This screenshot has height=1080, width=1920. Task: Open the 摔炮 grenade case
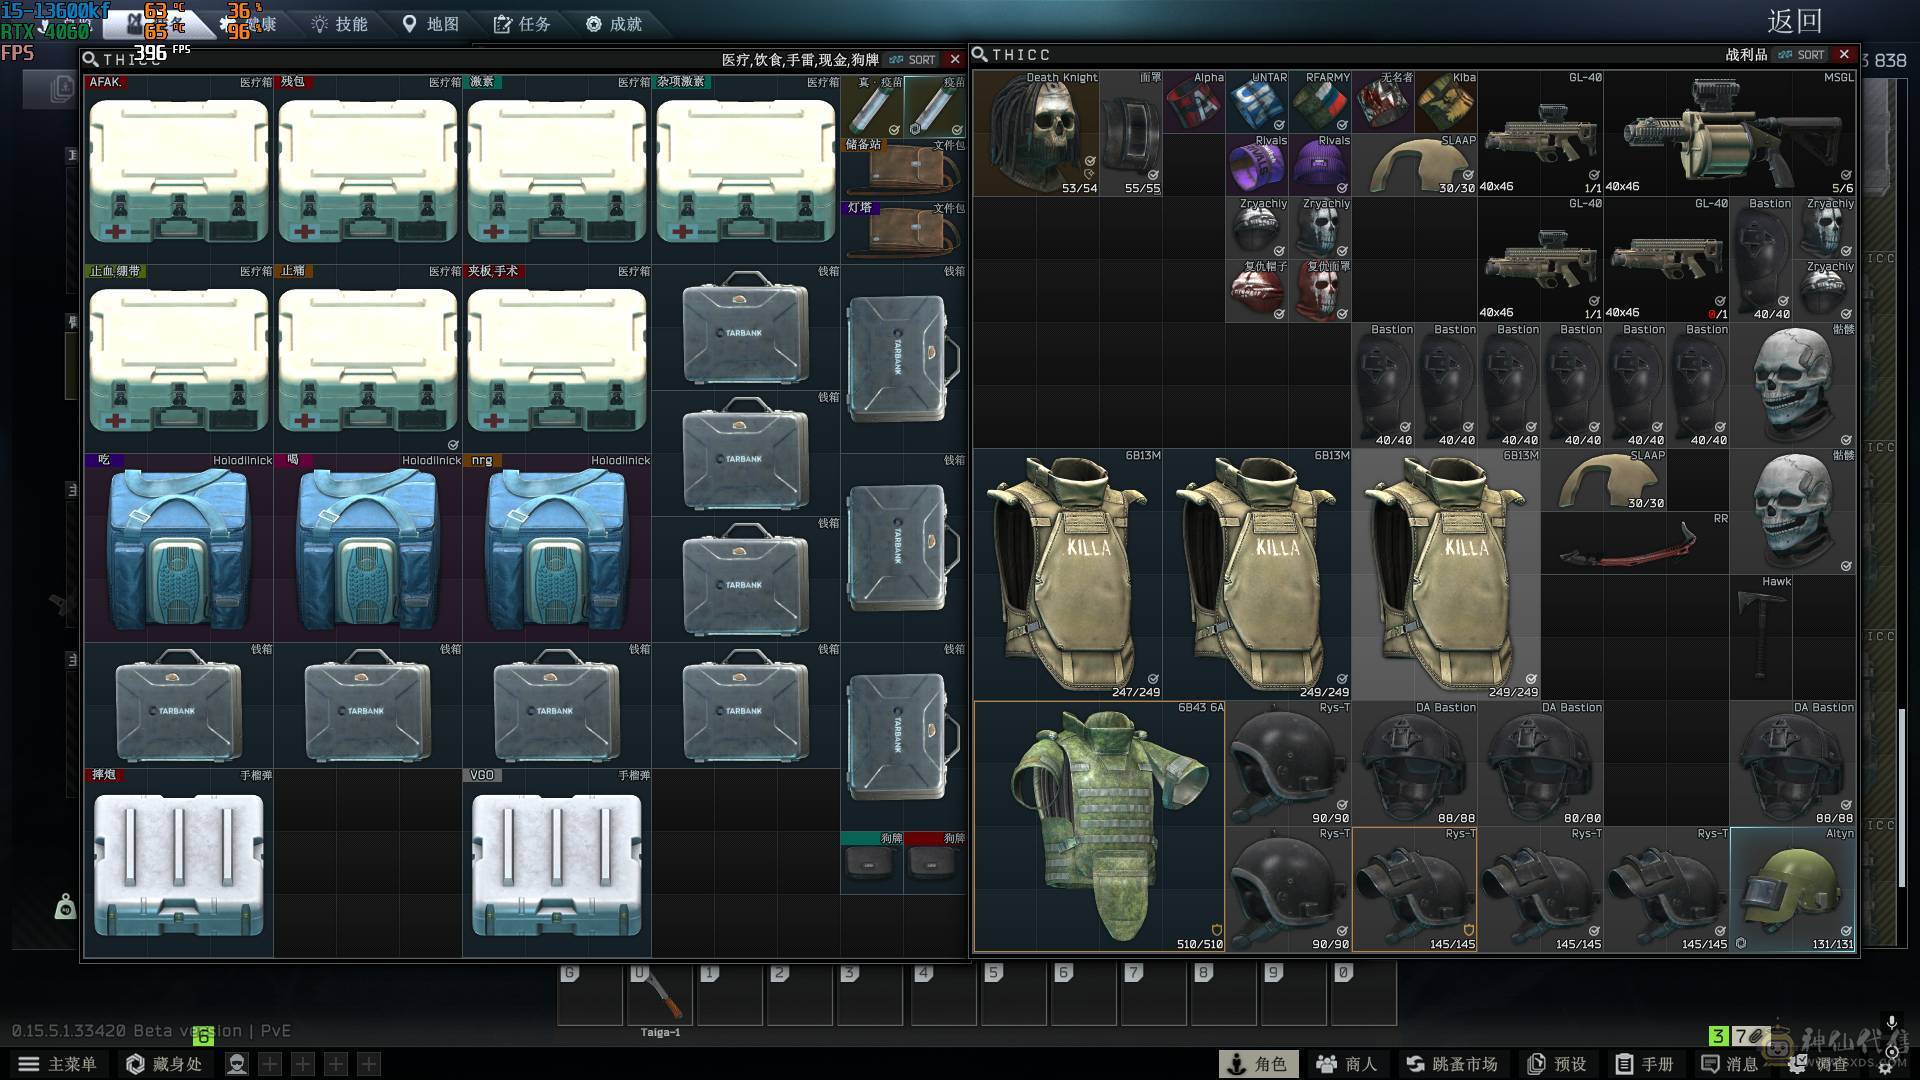179,863
